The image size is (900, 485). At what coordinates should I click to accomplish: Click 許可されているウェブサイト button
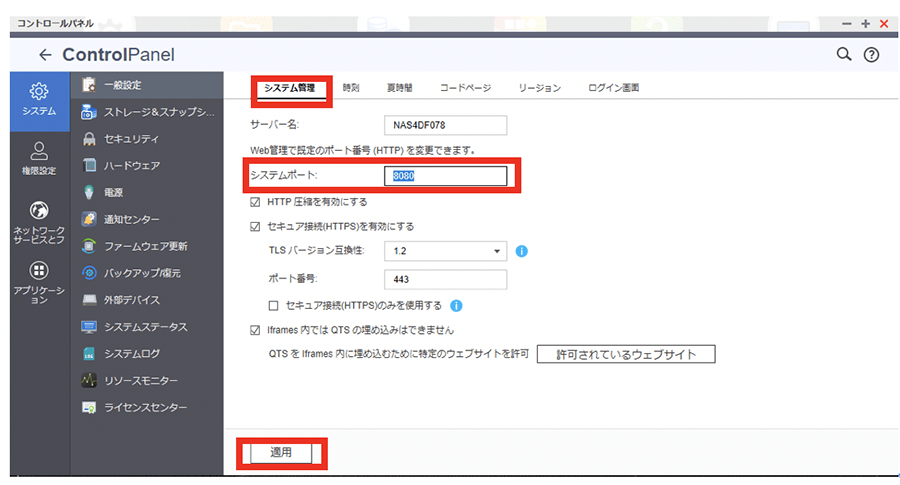click(626, 354)
